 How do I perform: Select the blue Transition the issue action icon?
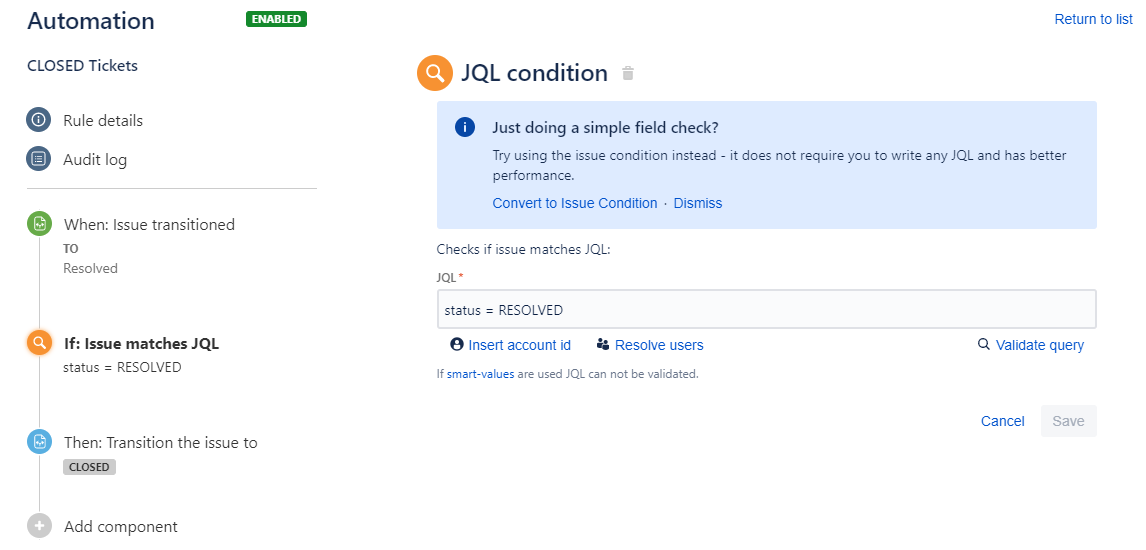(x=39, y=442)
